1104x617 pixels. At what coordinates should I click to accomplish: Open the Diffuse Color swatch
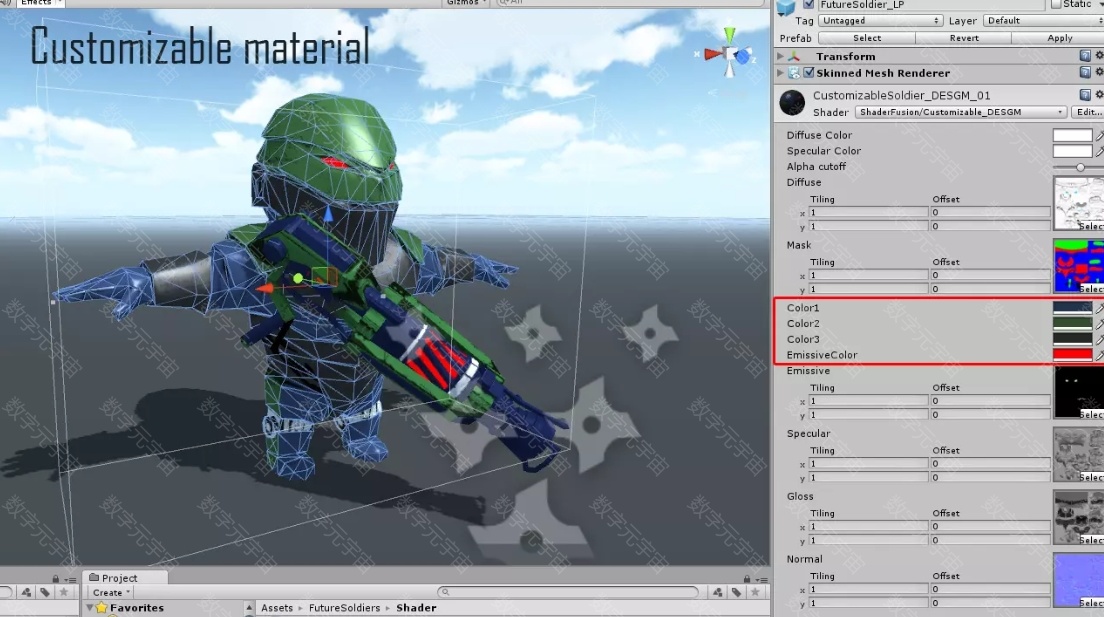coord(1072,135)
